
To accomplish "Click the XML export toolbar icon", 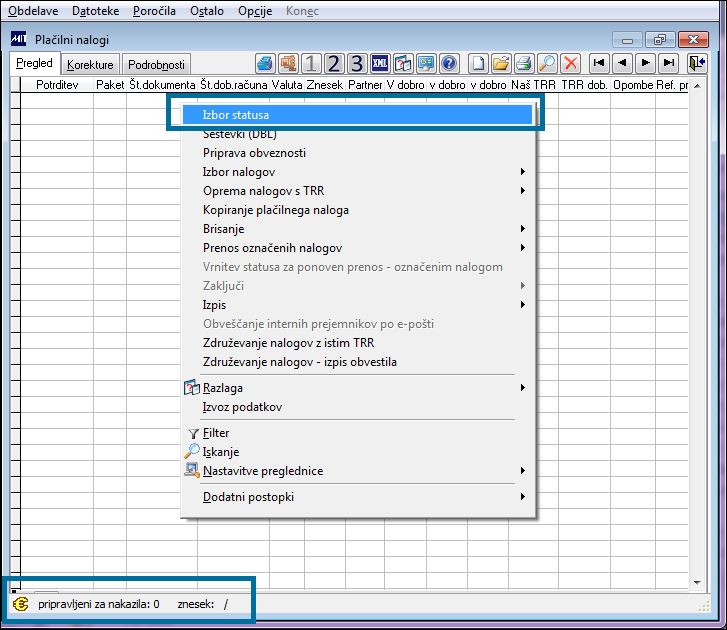I will [x=380, y=64].
